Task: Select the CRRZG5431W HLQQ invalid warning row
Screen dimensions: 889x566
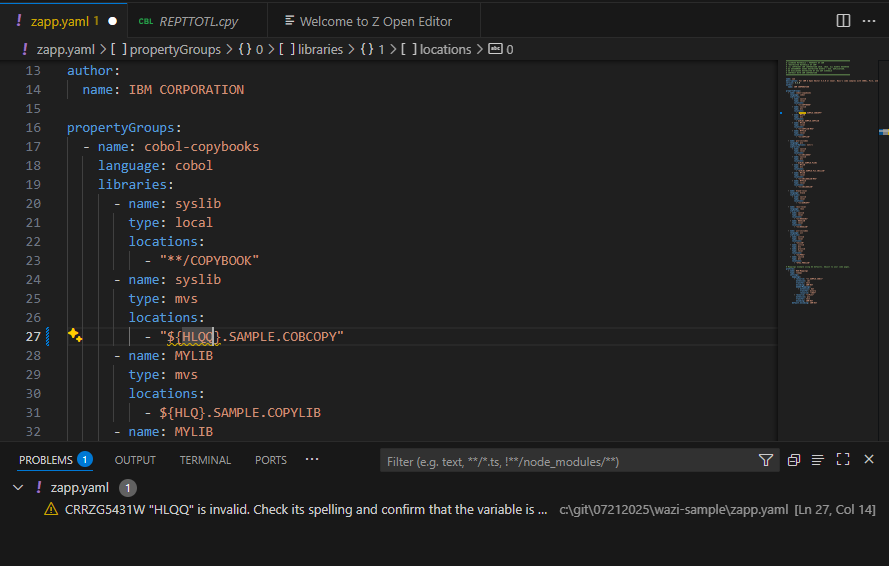Action: click(x=444, y=509)
